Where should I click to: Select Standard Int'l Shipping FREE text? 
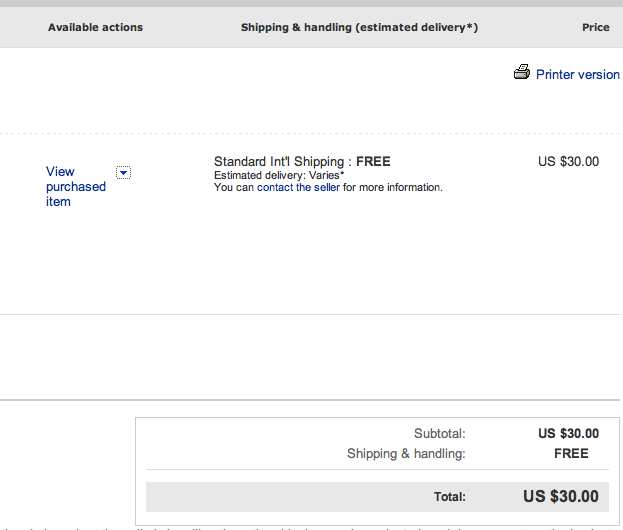tap(302, 161)
